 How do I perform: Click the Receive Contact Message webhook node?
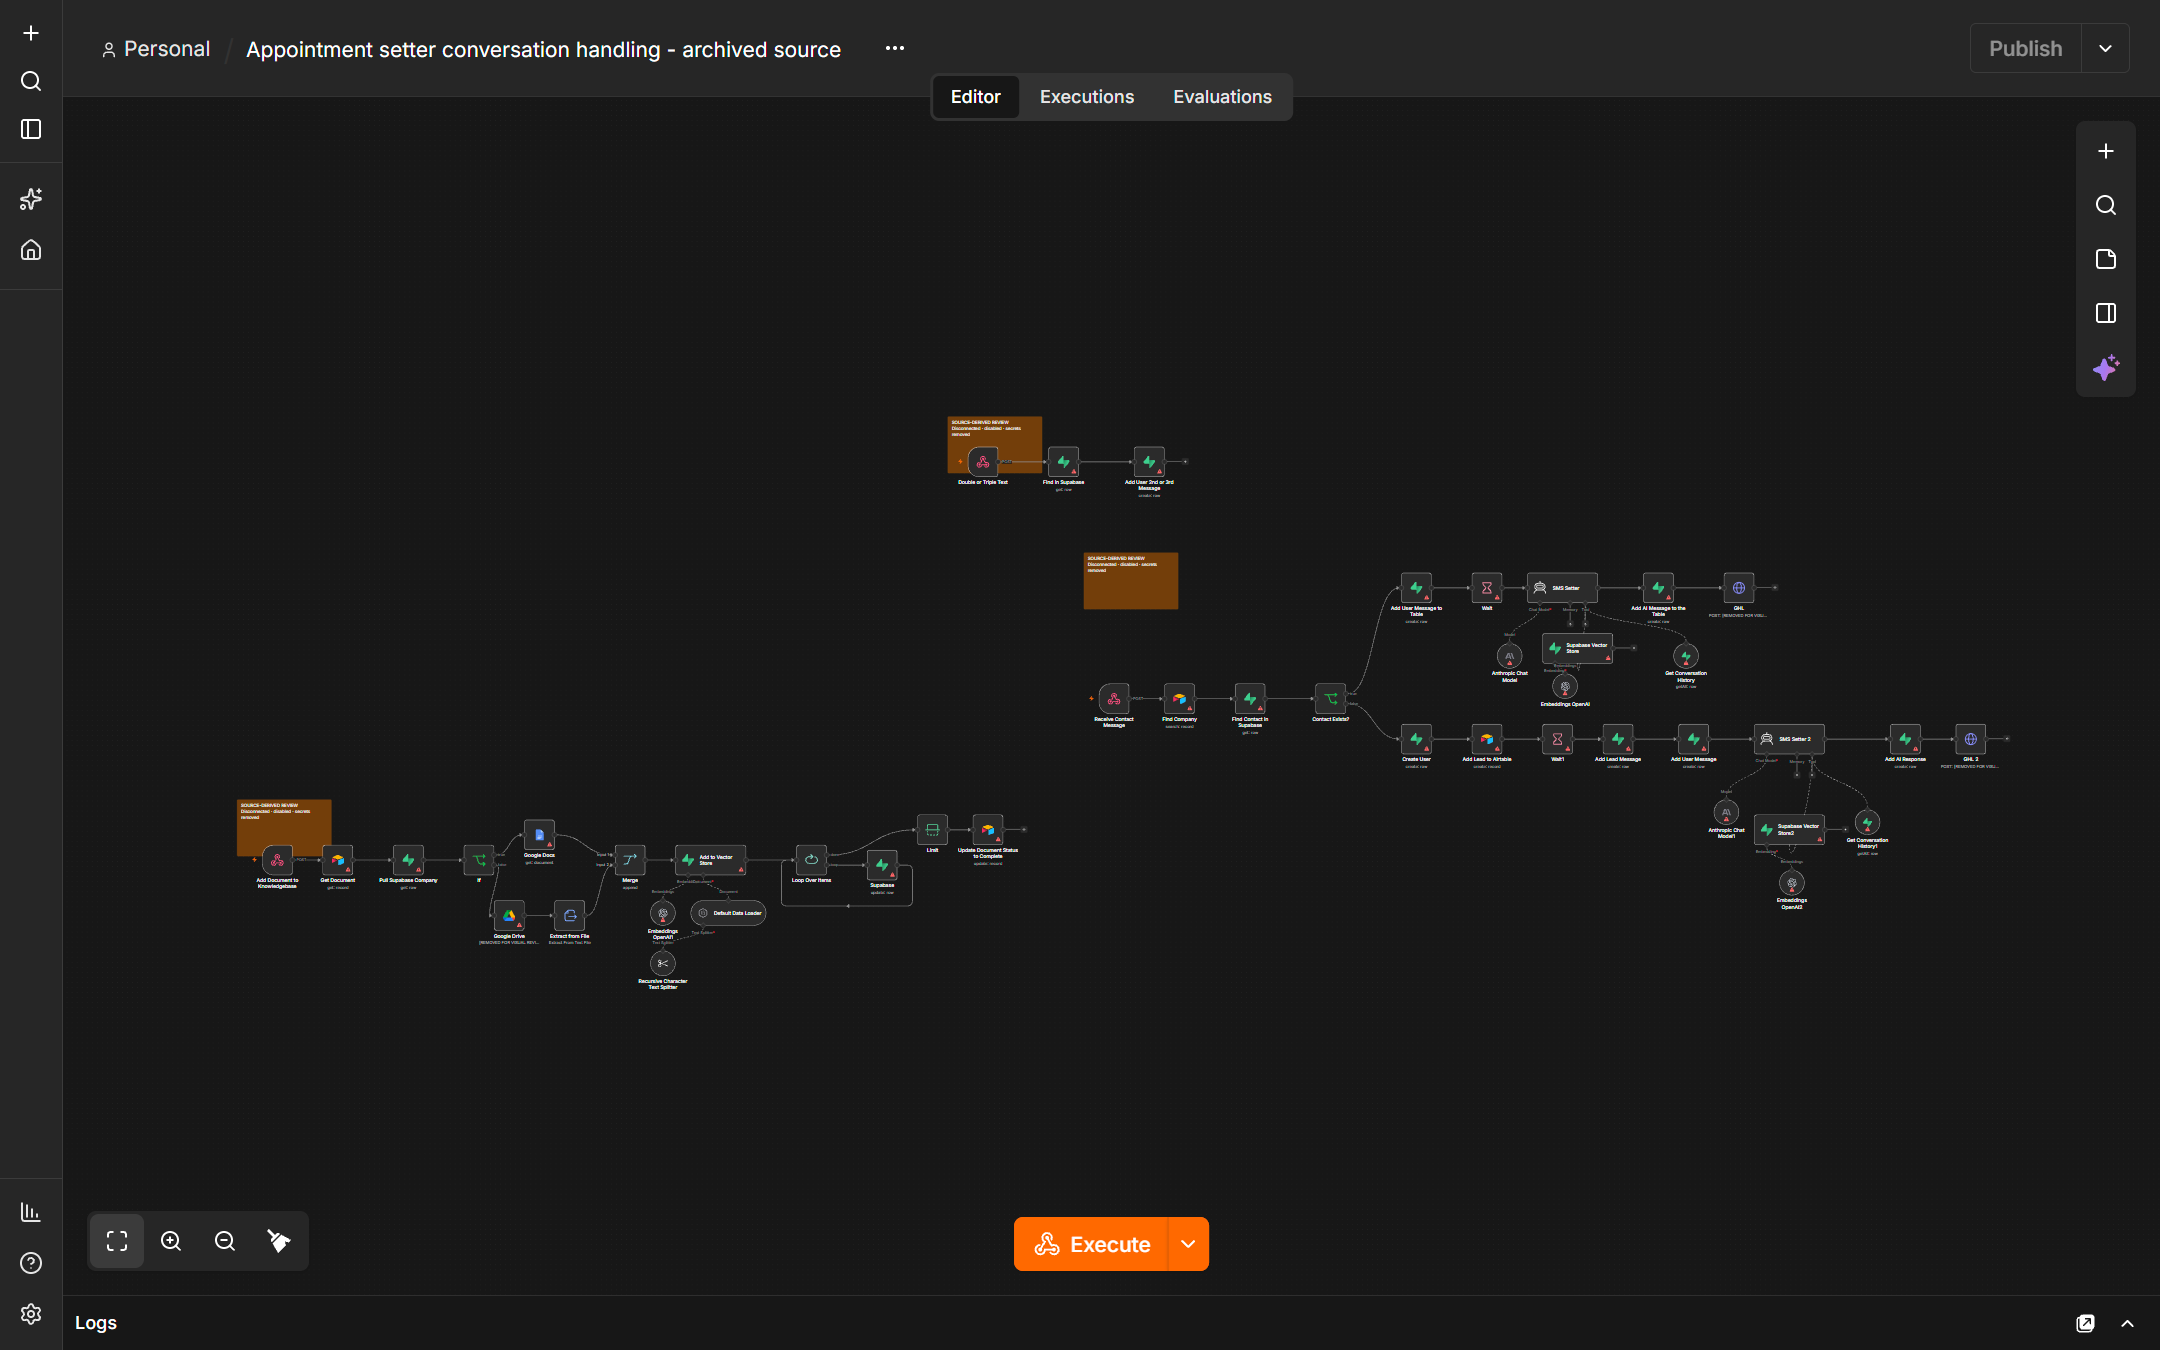(x=1113, y=699)
